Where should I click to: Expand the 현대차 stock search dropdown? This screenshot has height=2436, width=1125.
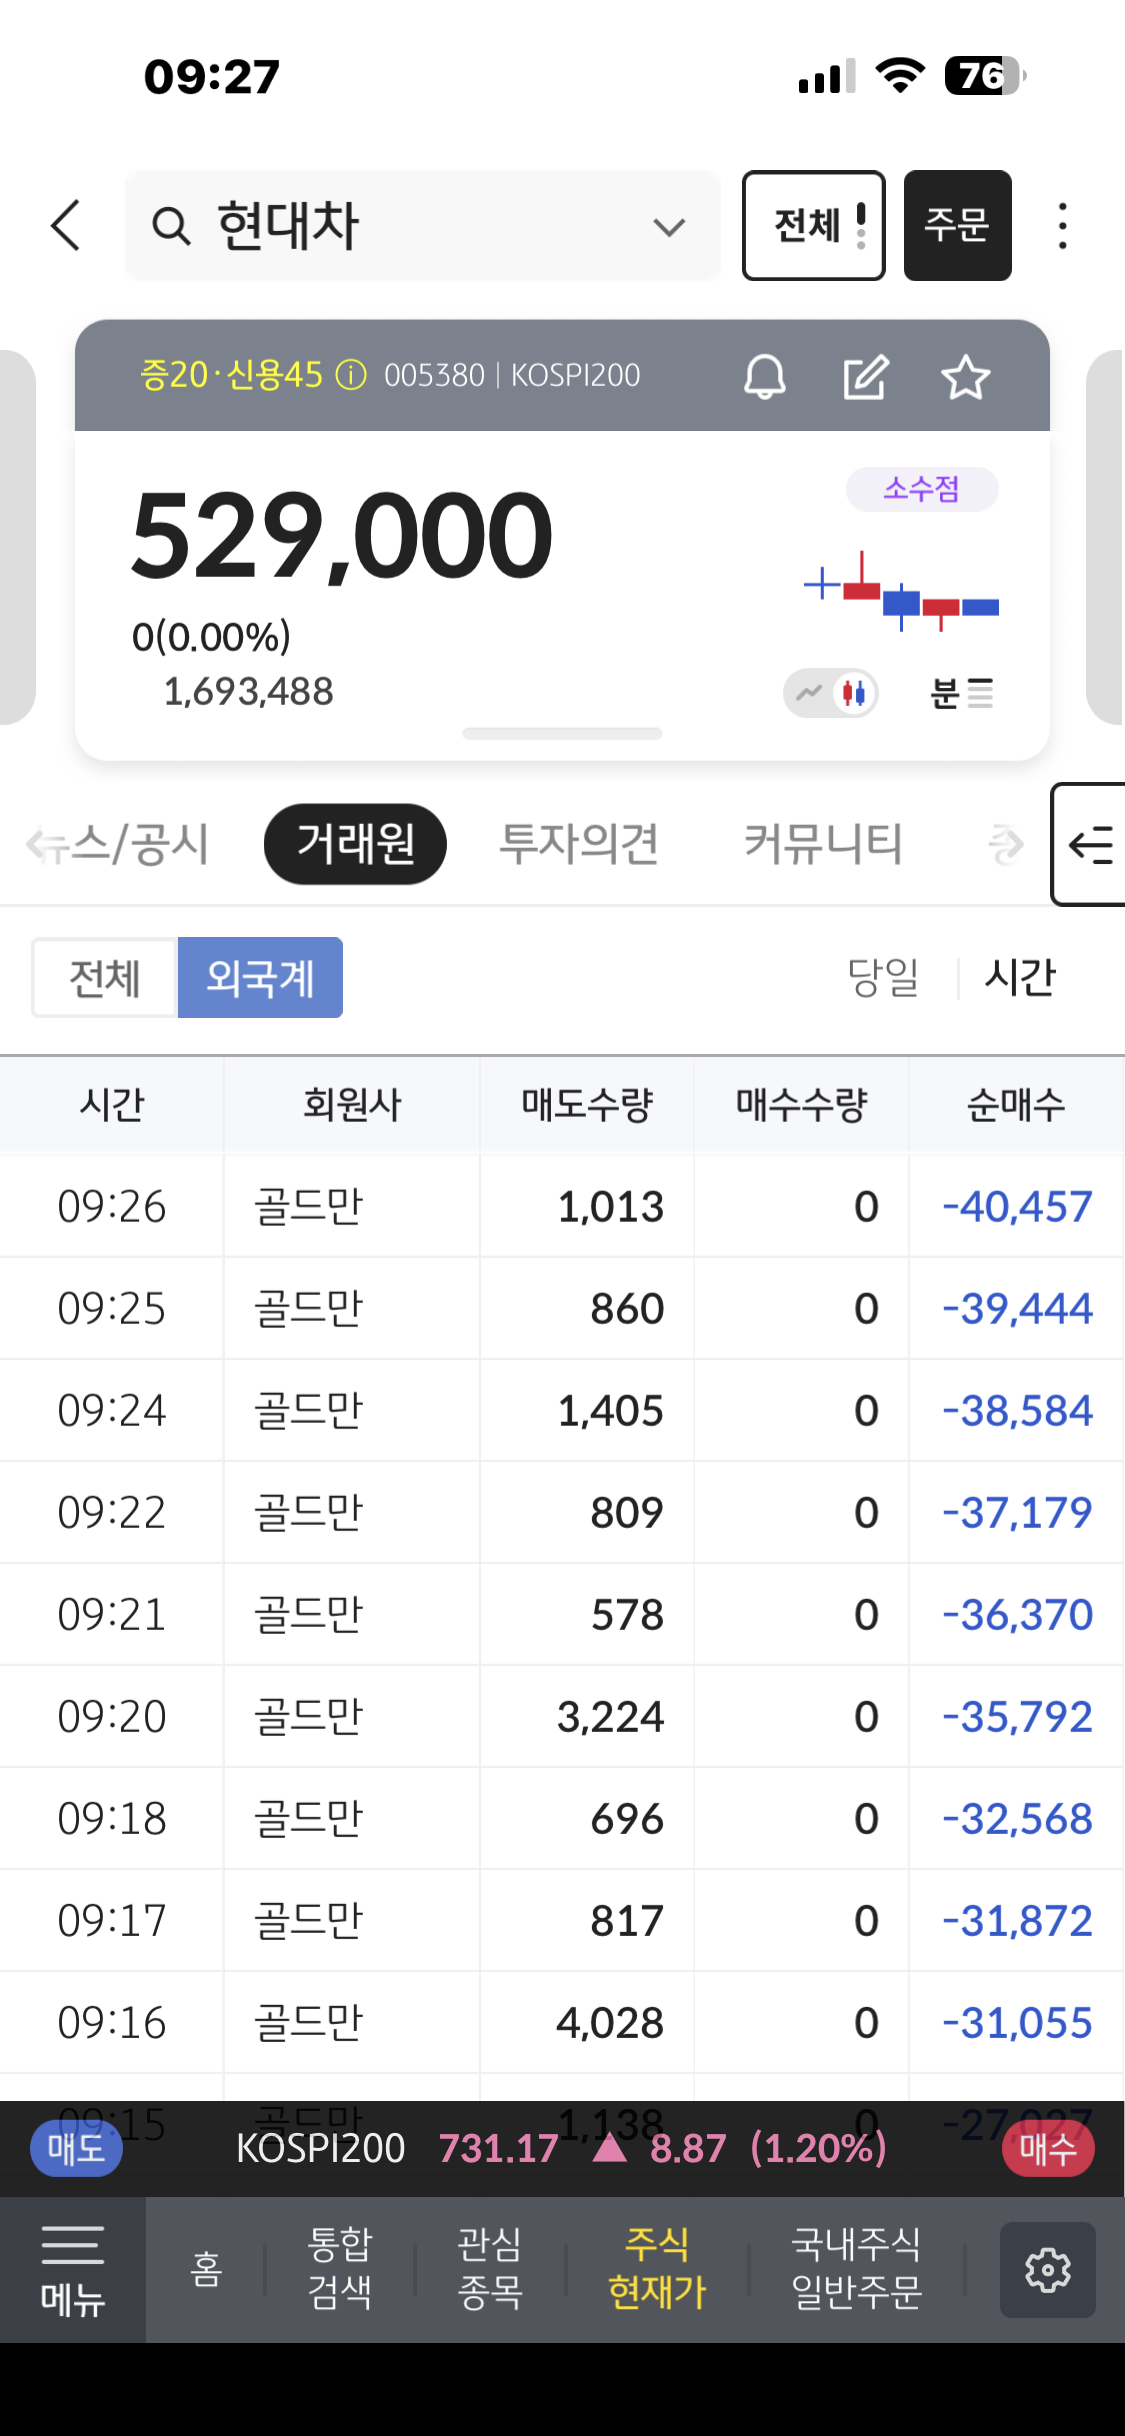coord(669,227)
